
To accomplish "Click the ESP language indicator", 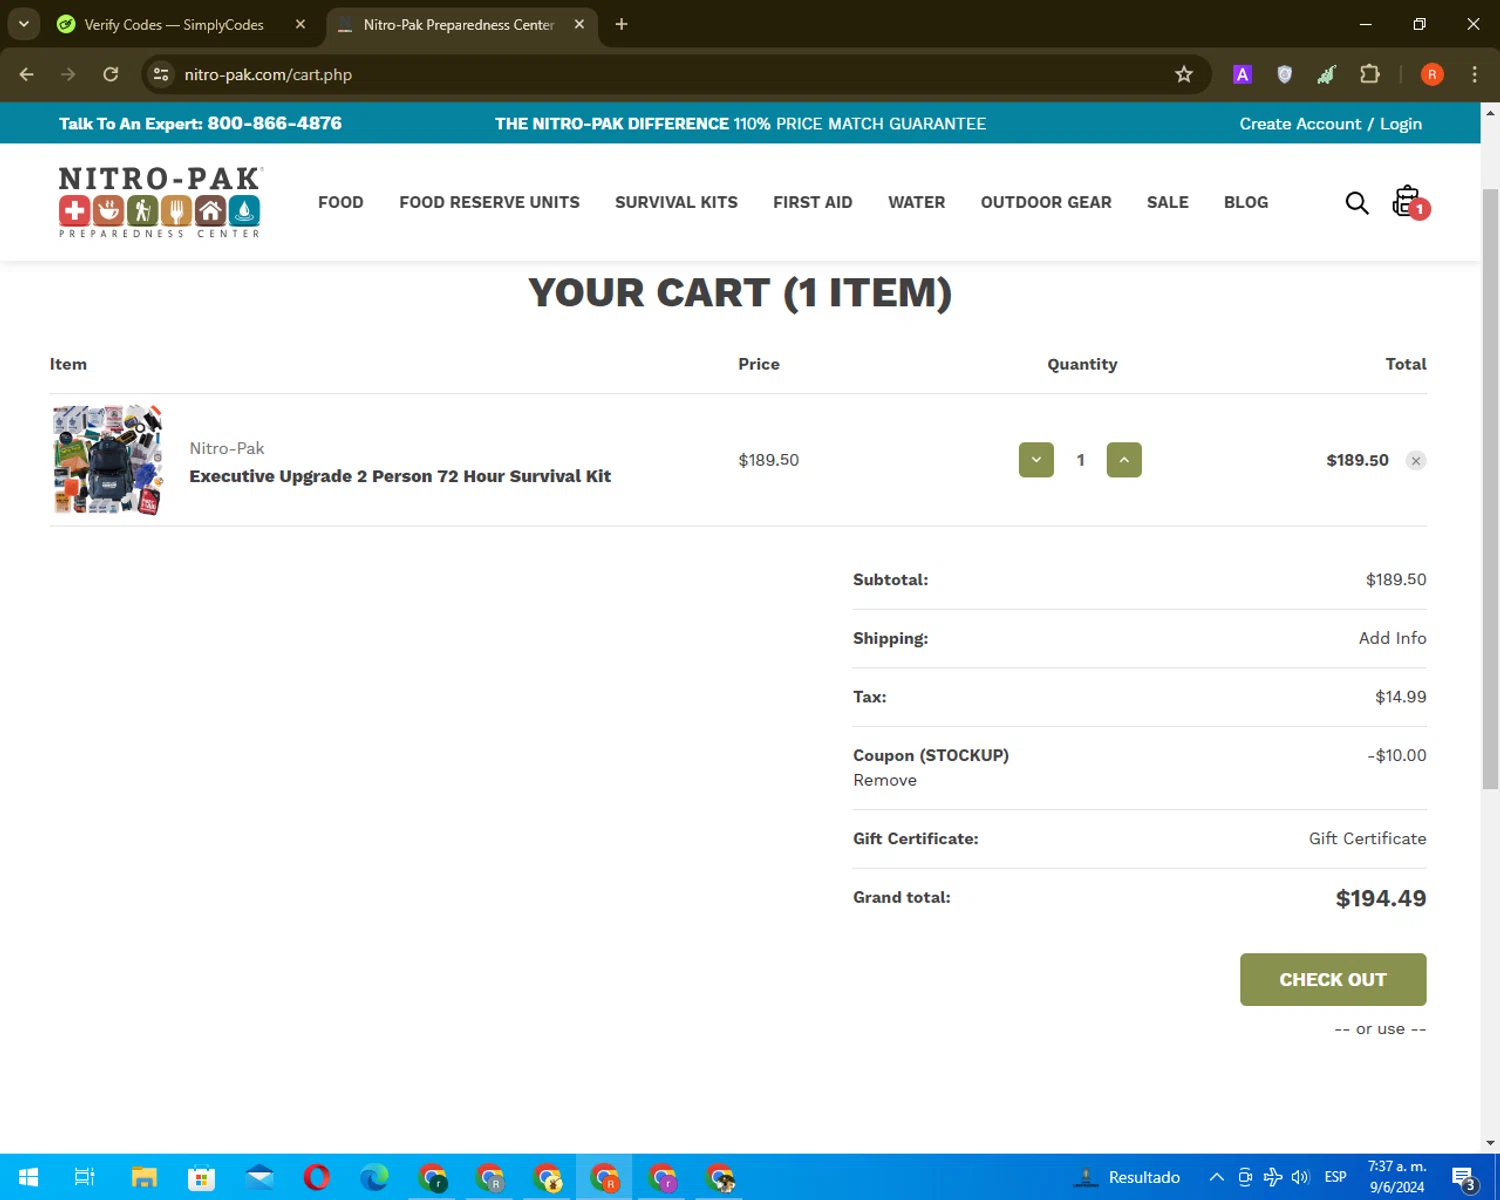I will tap(1335, 1177).
